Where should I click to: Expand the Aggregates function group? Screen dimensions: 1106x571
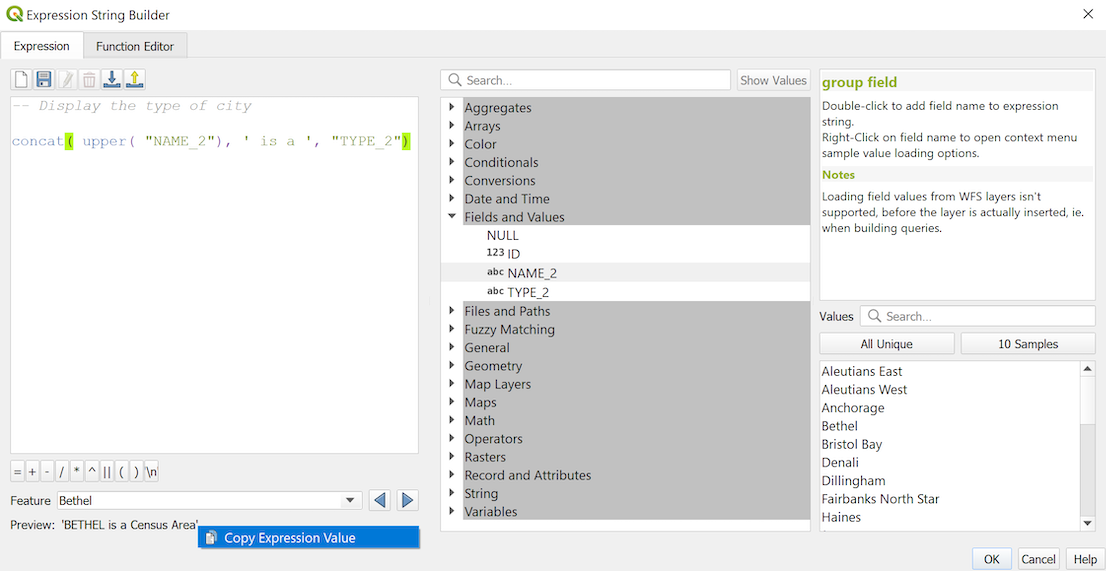(452, 108)
